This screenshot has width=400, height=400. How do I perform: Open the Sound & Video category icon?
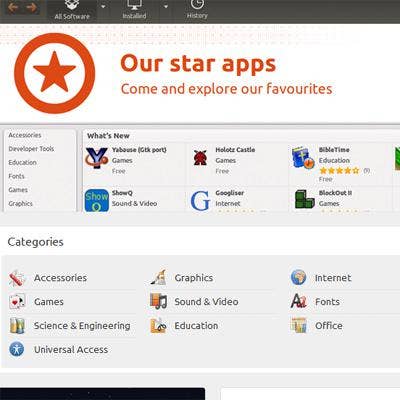pos(158,302)
